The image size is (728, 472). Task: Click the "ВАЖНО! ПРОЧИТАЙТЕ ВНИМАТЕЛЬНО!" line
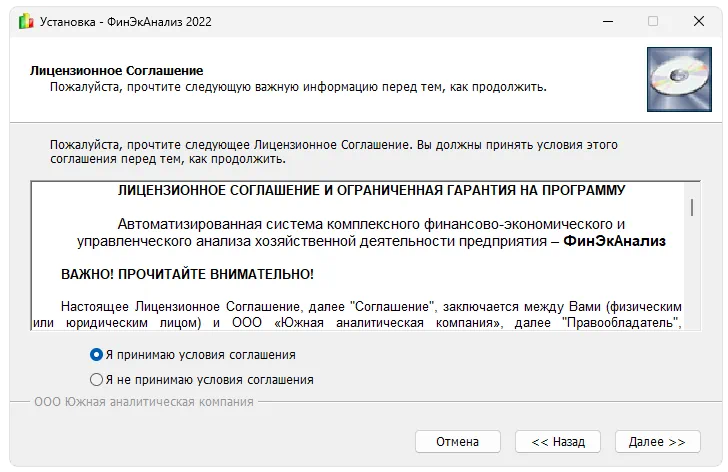(x=187, y=274)
